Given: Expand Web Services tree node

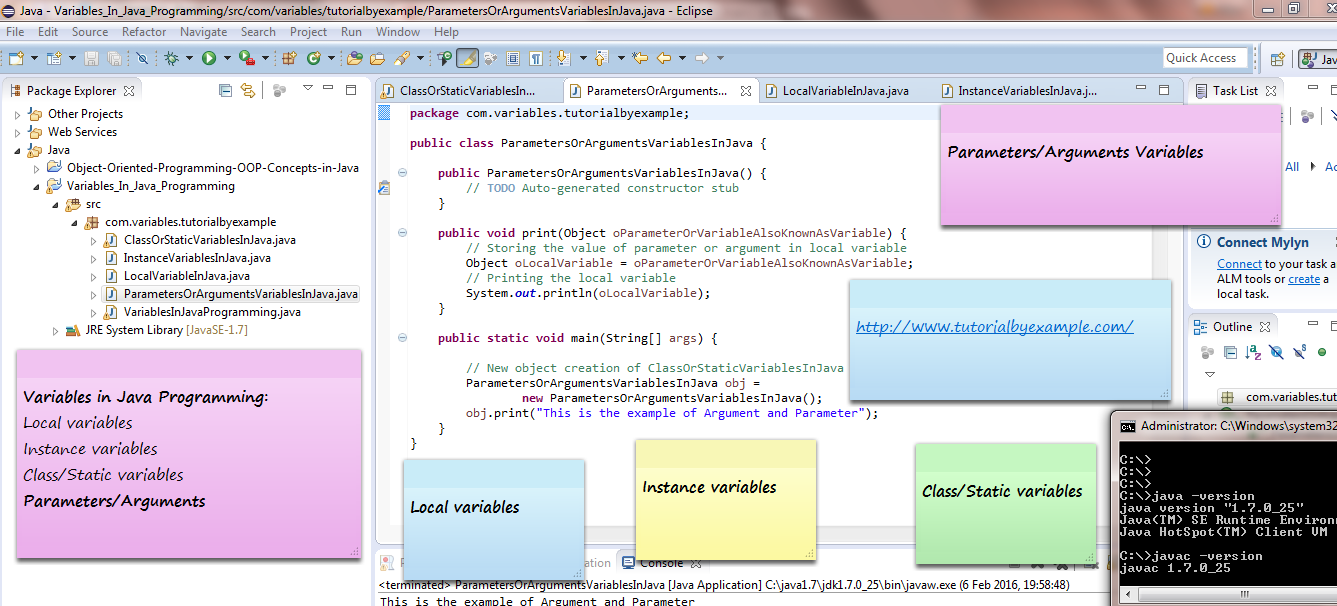Looking at the screenshot, I should click(17, 132).
